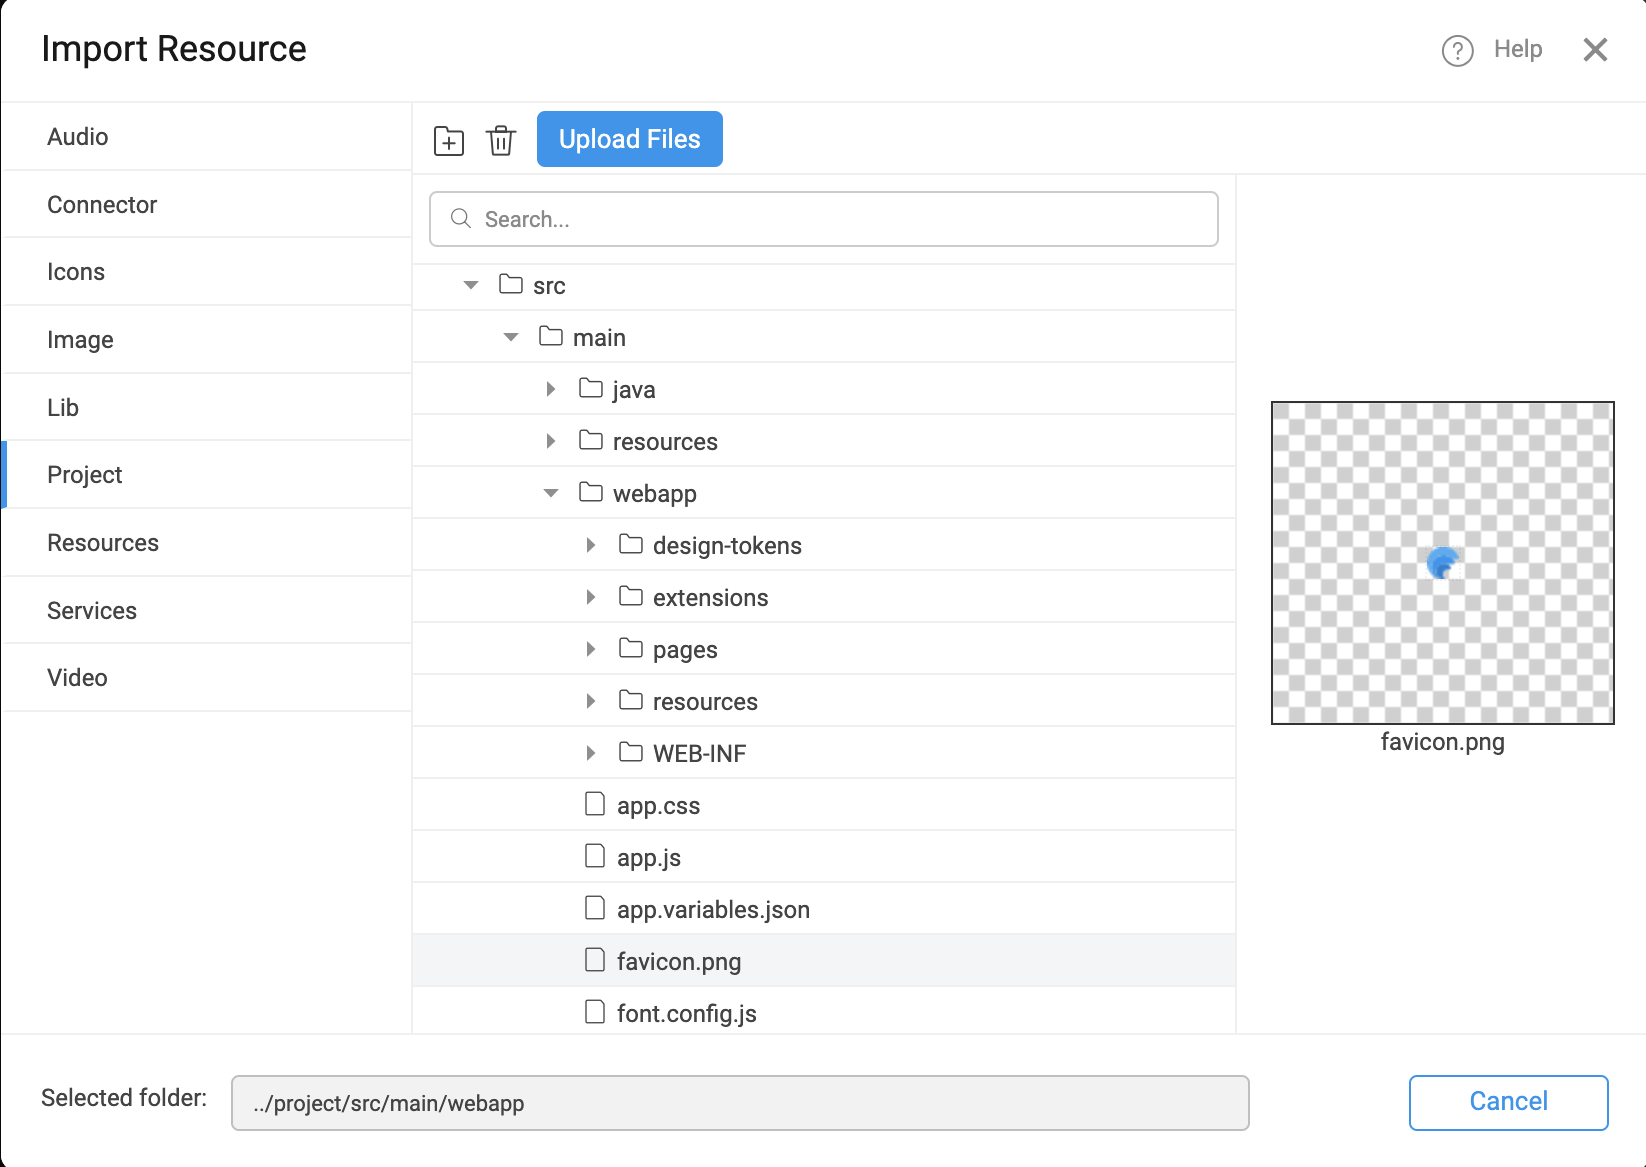
Task: Expand the java folder
Action: coord(551,389)
